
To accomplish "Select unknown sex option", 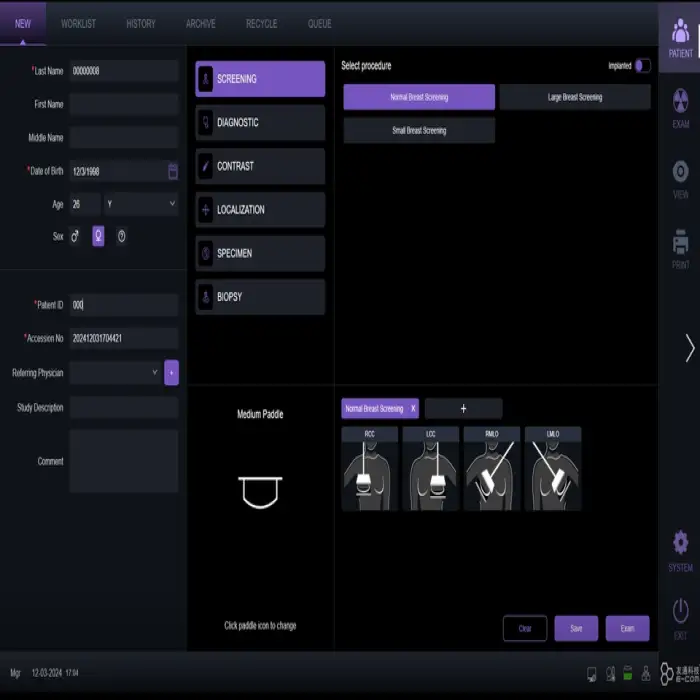I will pyautogui.click(x=121, y=237).
